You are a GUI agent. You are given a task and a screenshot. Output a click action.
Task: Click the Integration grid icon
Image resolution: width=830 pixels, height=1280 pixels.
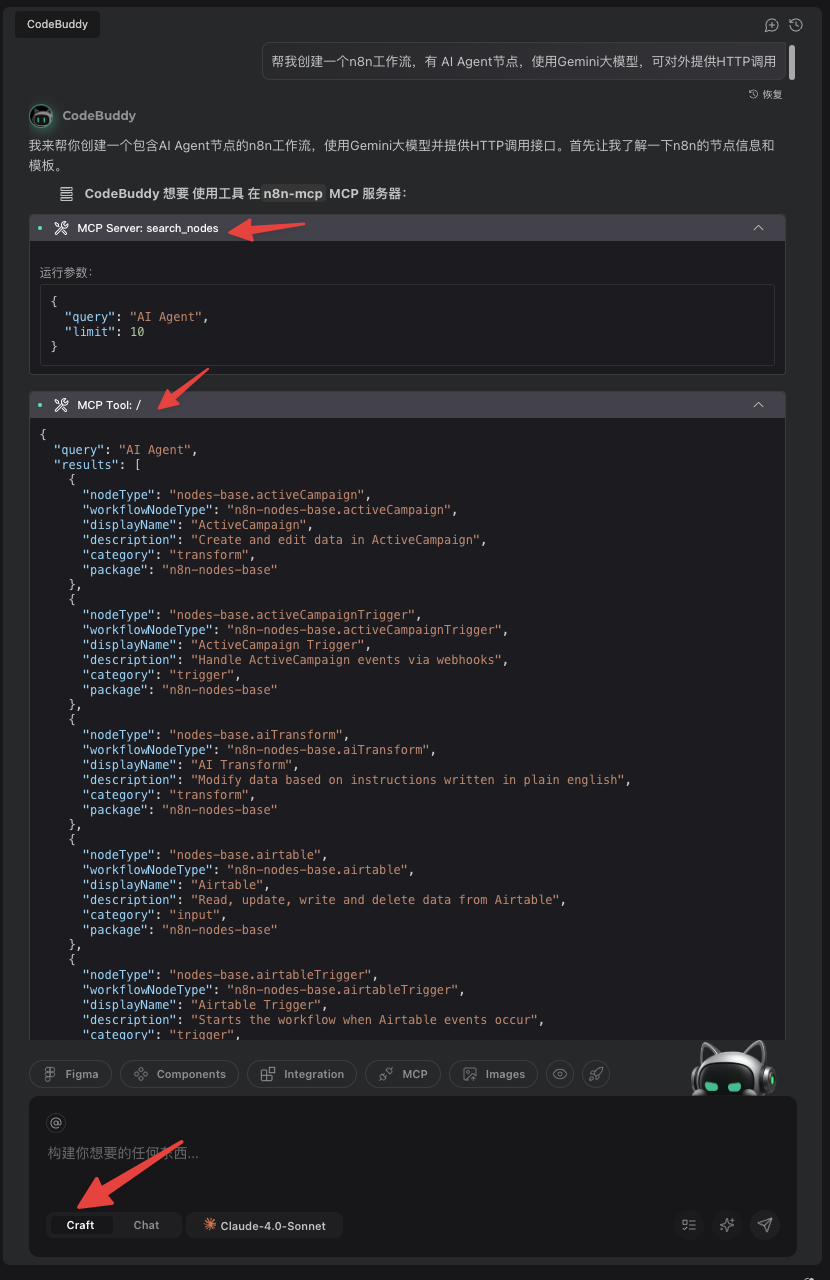[x=268, y=1074]
